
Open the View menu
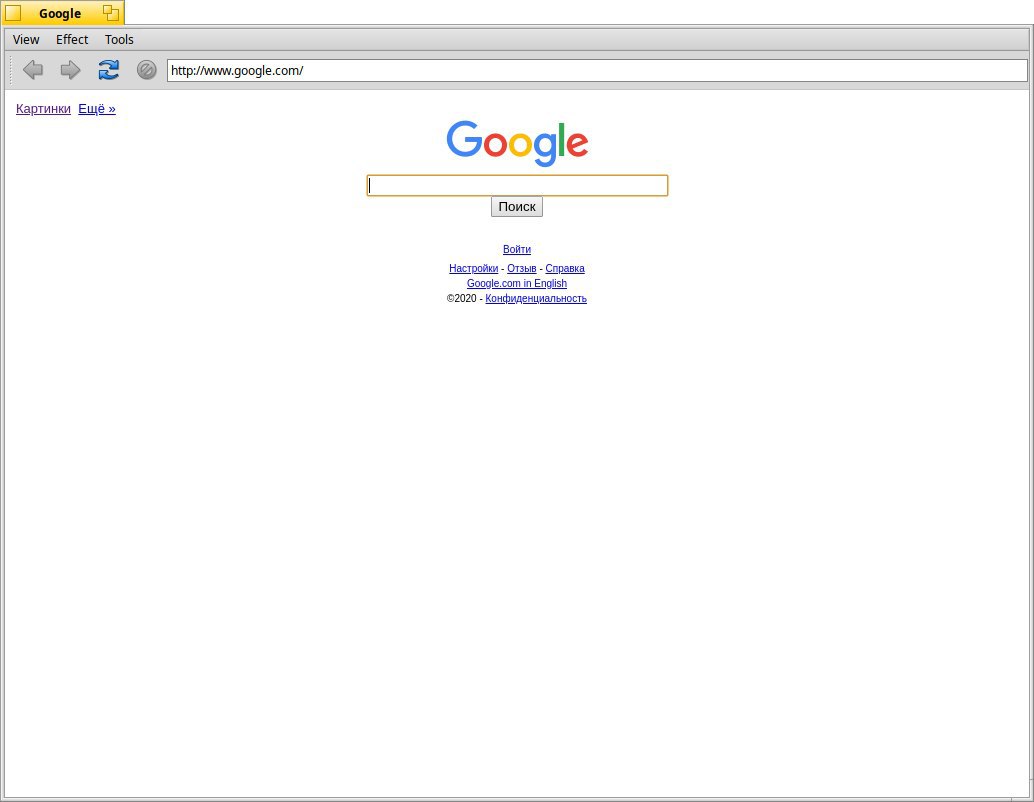click(x=26, y=40)
